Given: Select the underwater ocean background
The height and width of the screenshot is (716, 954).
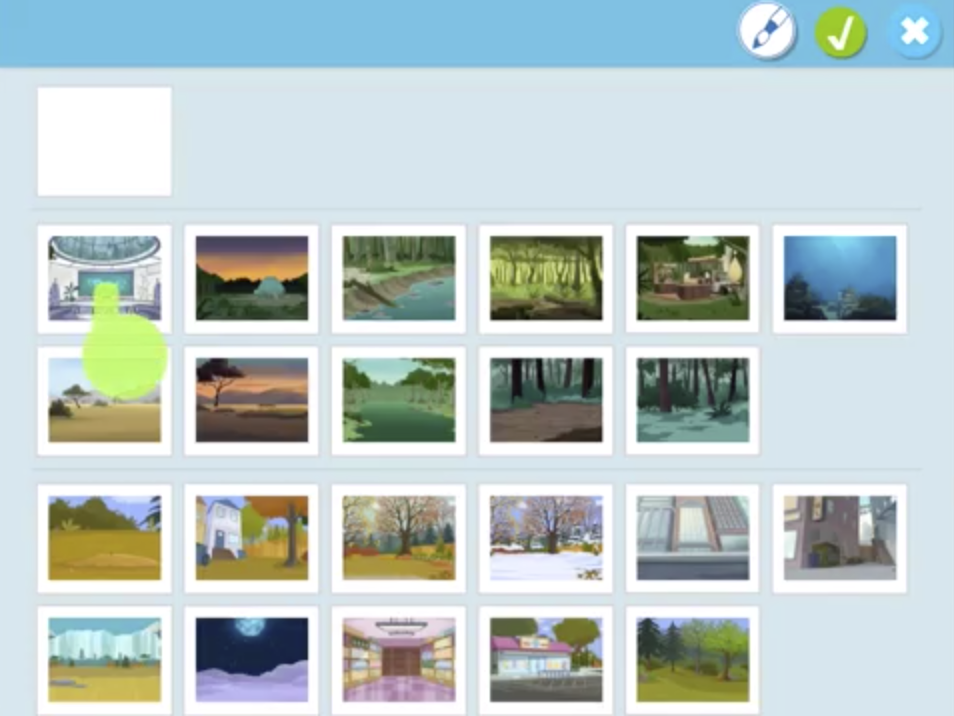Looking at the screenshot, I should pyautogui.click(x=839, y=278).
